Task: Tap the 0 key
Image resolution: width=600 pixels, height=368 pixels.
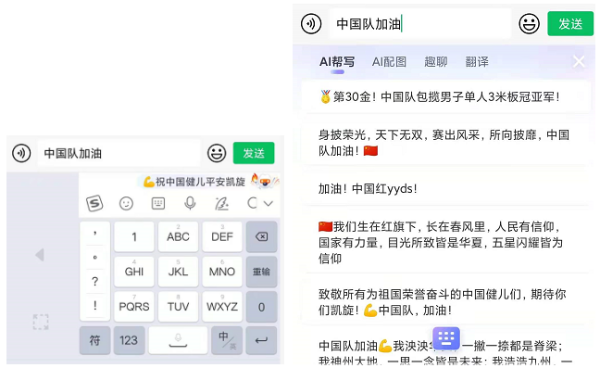Action: (261, 307)
